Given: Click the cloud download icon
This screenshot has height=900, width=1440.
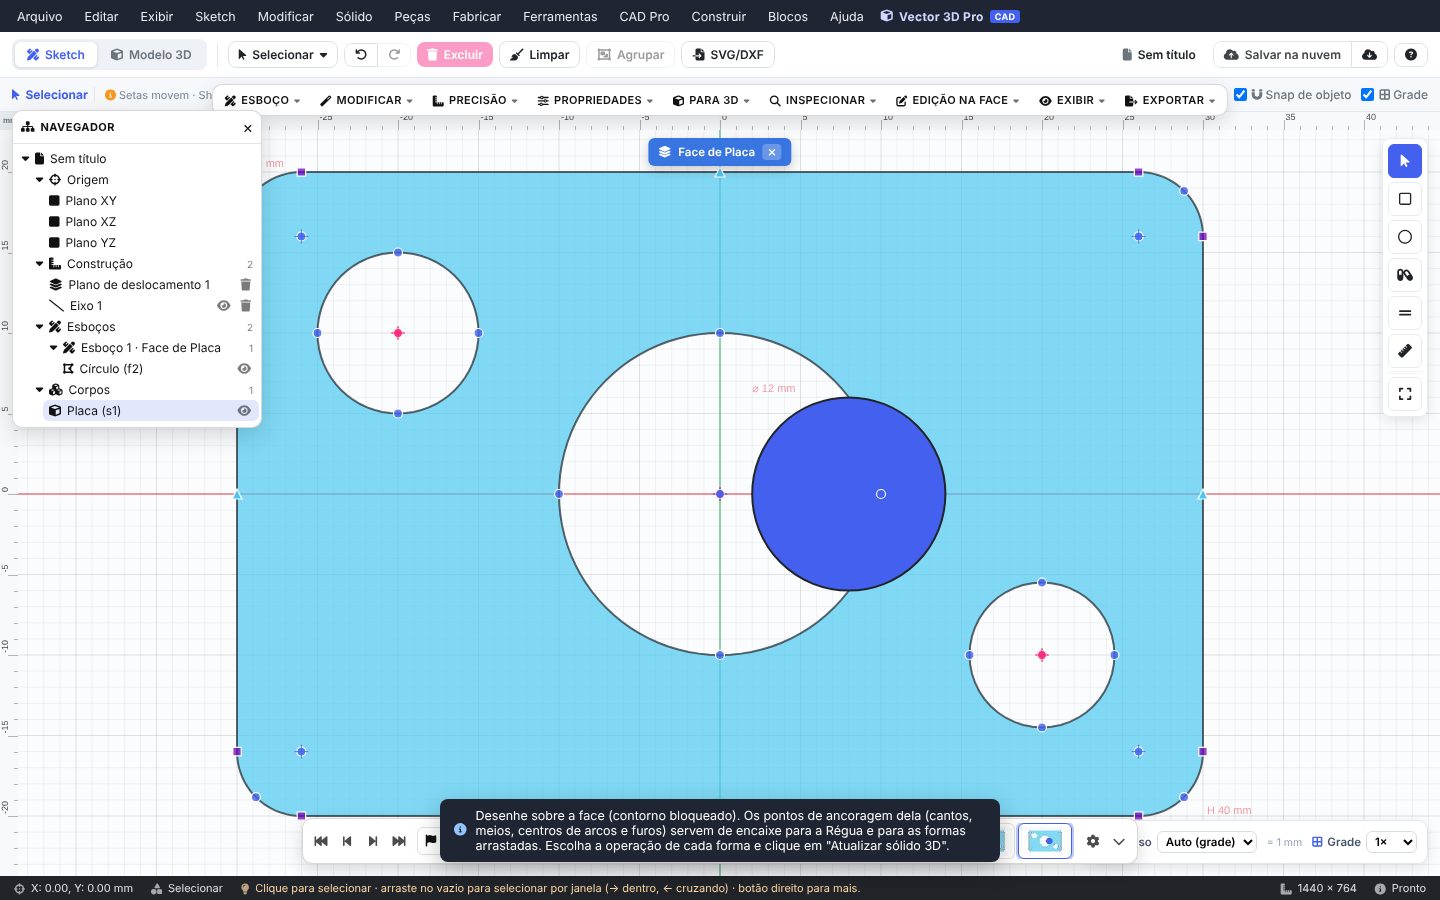Looking at the screenshot, I should (x=1370, y=55).
